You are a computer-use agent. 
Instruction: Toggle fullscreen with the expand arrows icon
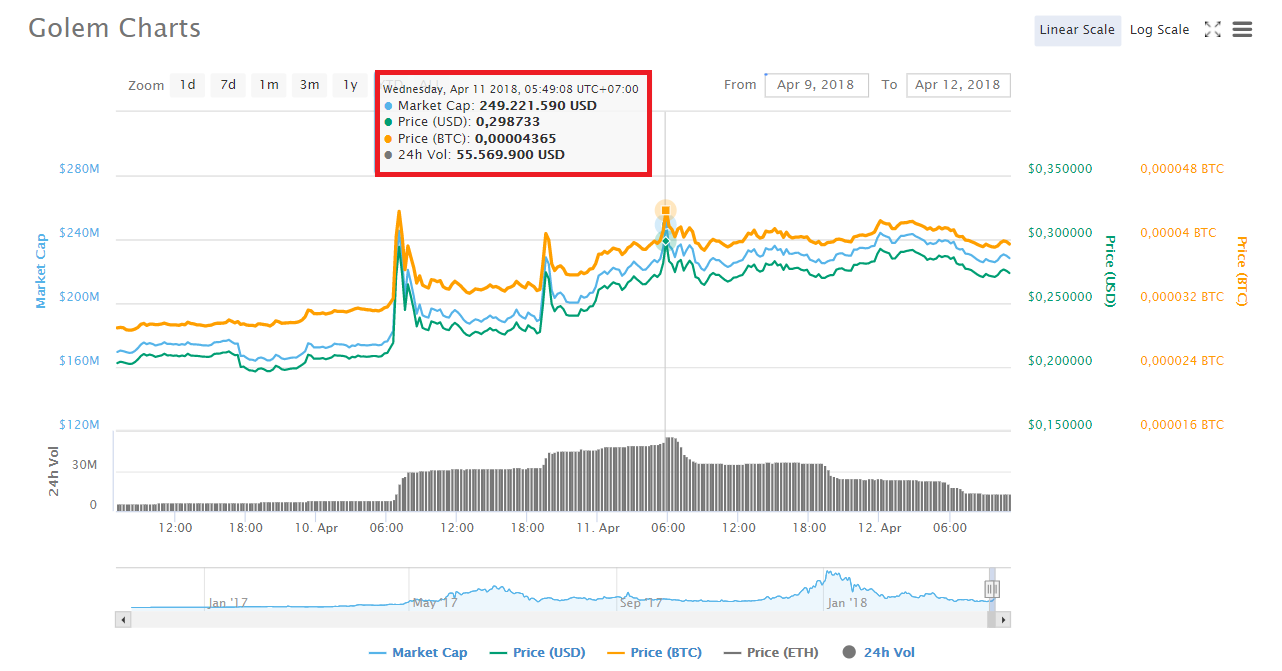pos(1212,30)
